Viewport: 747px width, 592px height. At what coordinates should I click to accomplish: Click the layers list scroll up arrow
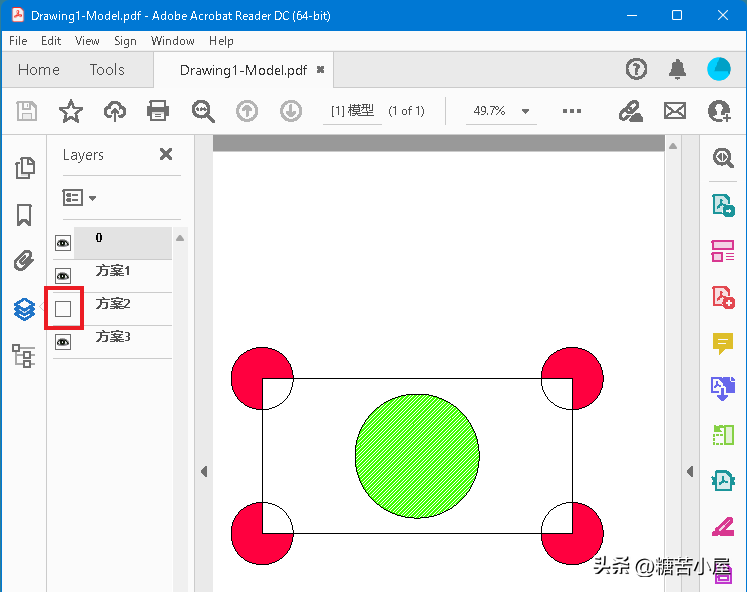pyautogui.click(x=180, y=238)
